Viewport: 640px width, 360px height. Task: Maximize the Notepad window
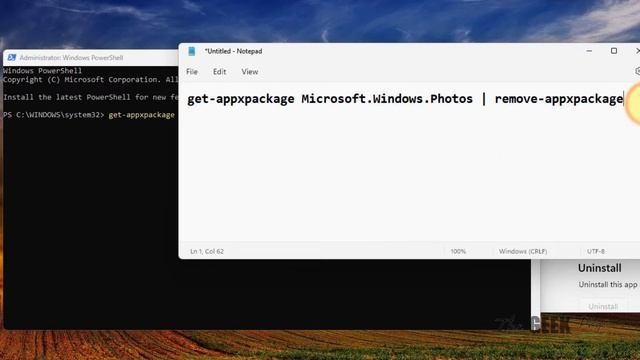click(613, 51)
